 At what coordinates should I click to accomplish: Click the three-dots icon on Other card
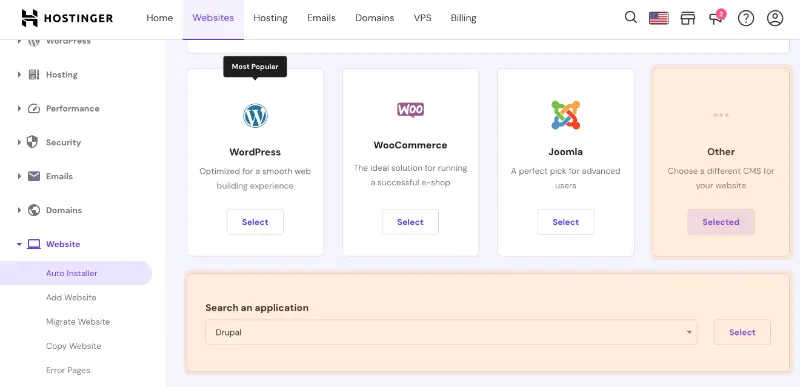coord(721,115)
